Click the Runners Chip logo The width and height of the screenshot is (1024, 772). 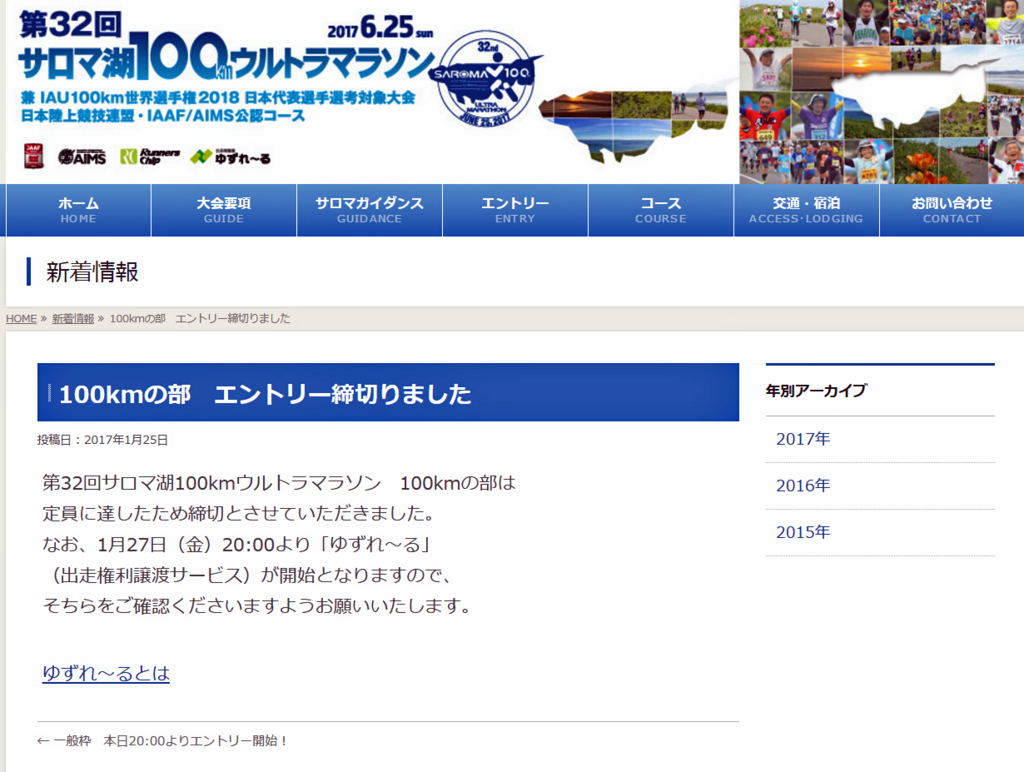[150, 156]
